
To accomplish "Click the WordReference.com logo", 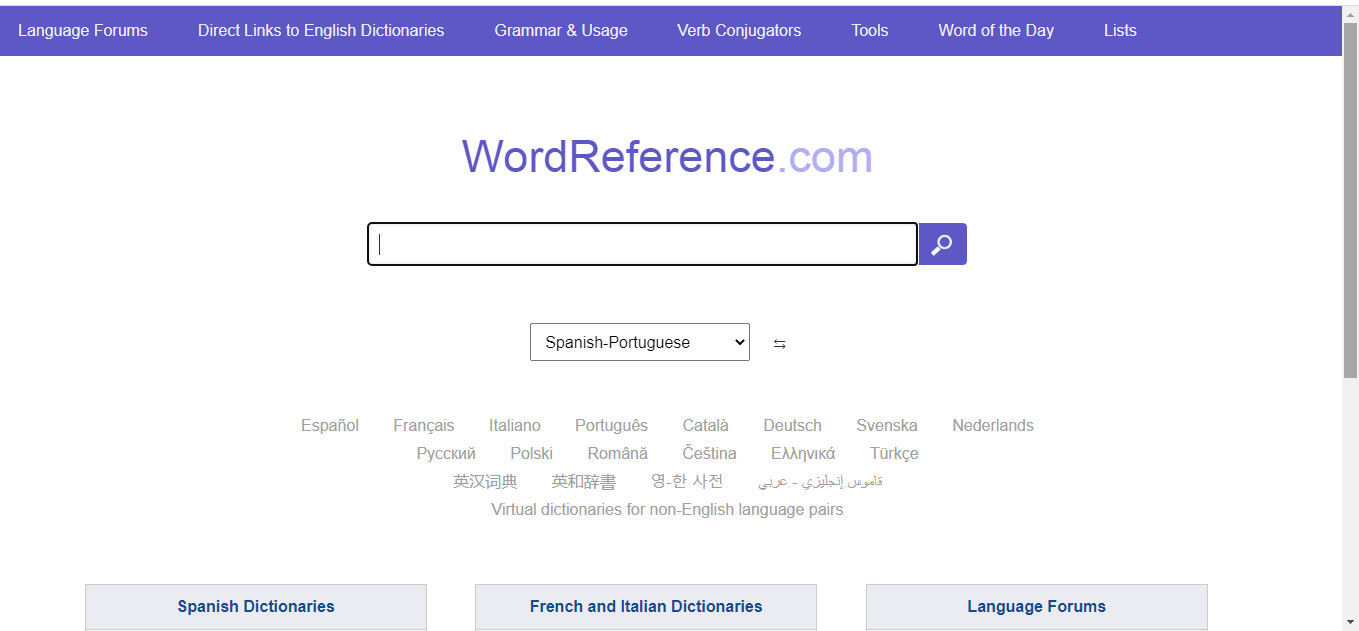I will click(x=667, y=157).
